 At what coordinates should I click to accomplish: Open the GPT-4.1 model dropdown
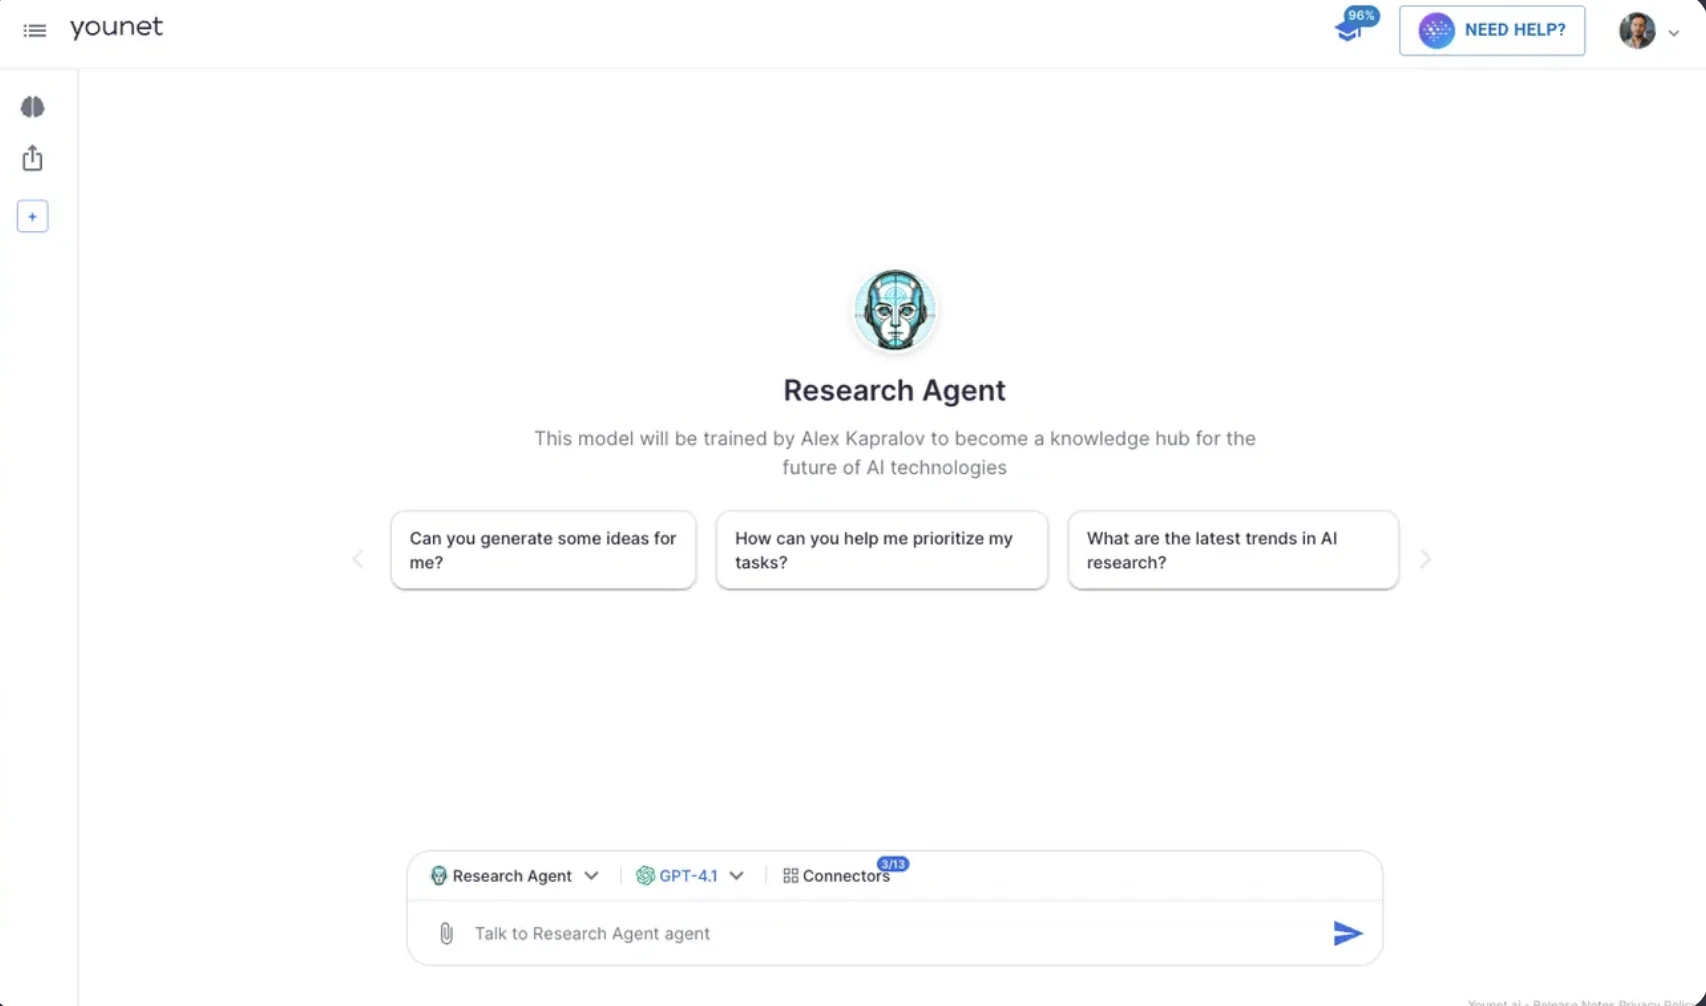tap(690, 876)
